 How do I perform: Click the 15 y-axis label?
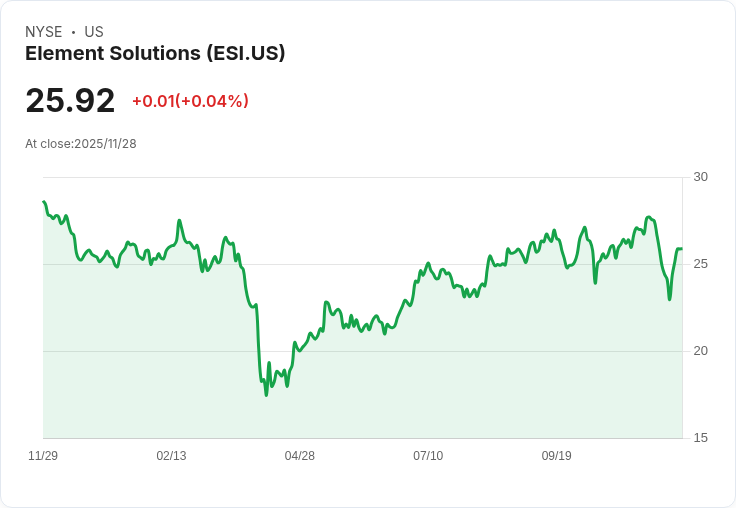(700, 438)
